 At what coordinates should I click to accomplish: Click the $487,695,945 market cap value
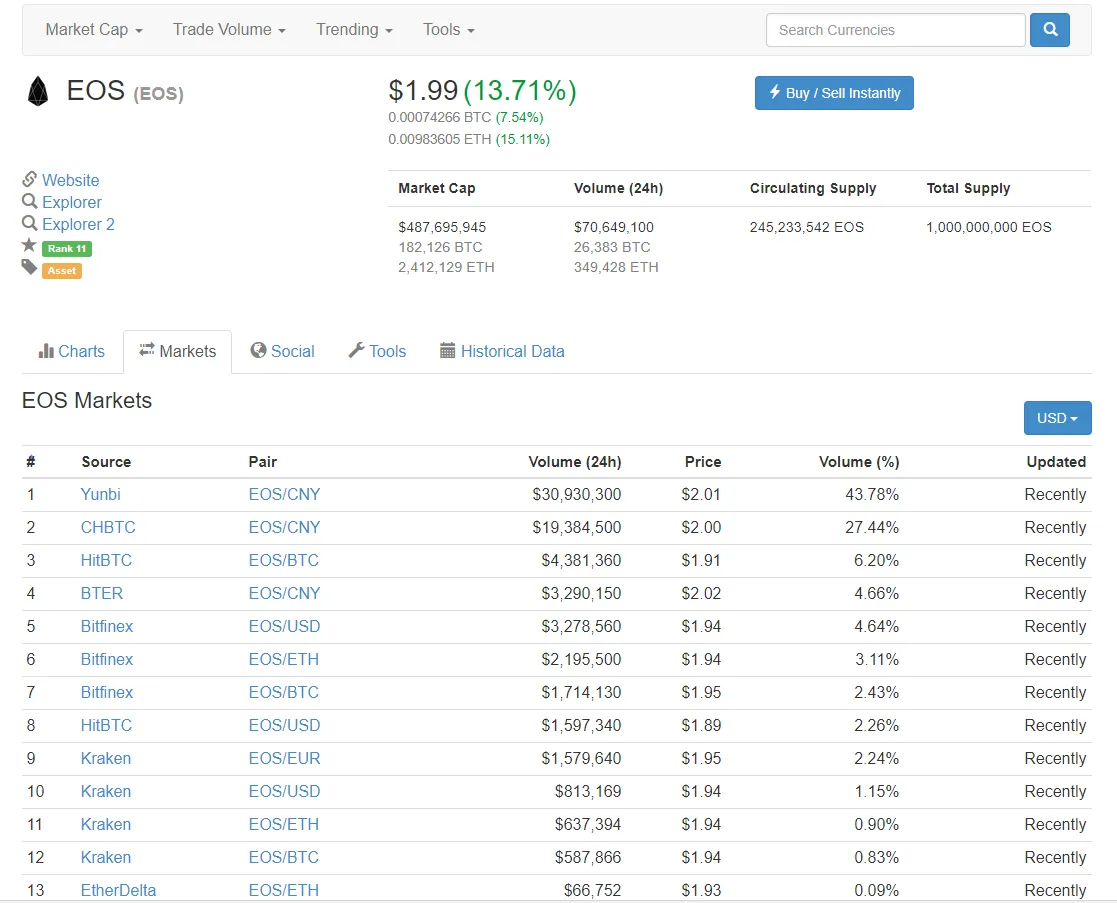pos(442,227)
